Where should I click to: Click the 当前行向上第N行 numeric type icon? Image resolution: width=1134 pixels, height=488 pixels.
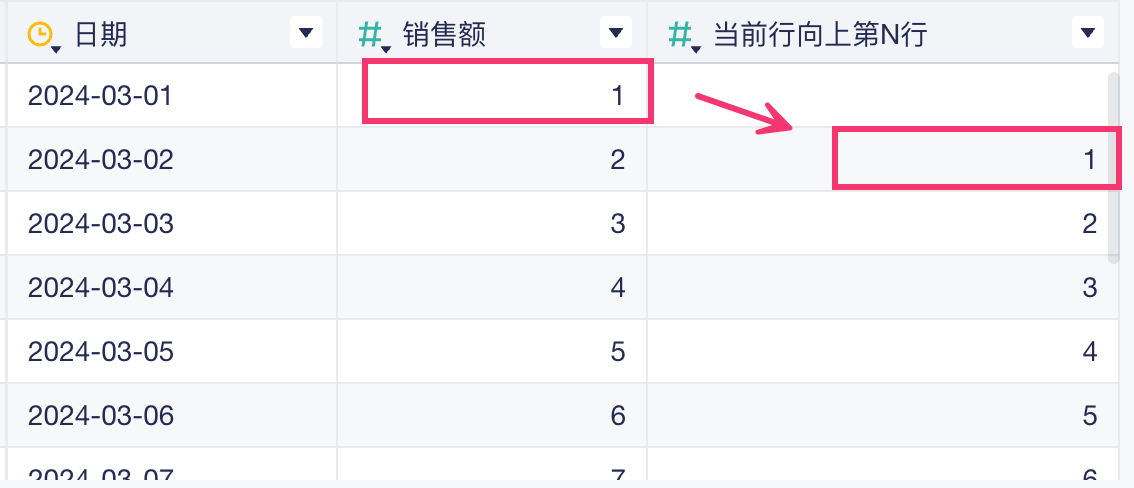681,36
